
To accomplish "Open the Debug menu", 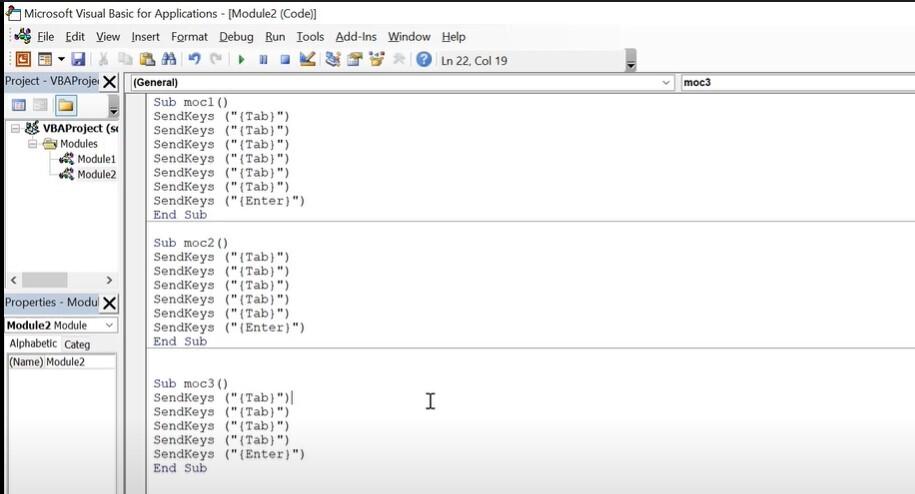I will 236,37.
